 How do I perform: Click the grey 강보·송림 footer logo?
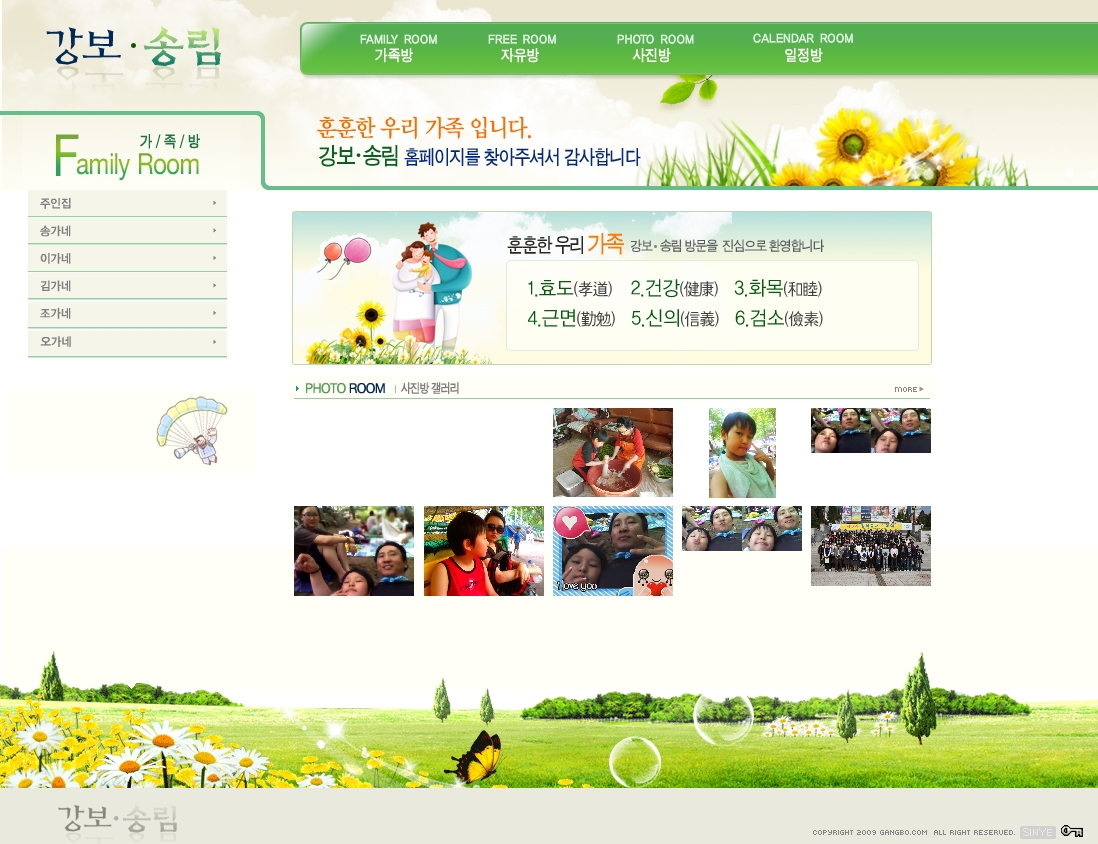point(118,820)
